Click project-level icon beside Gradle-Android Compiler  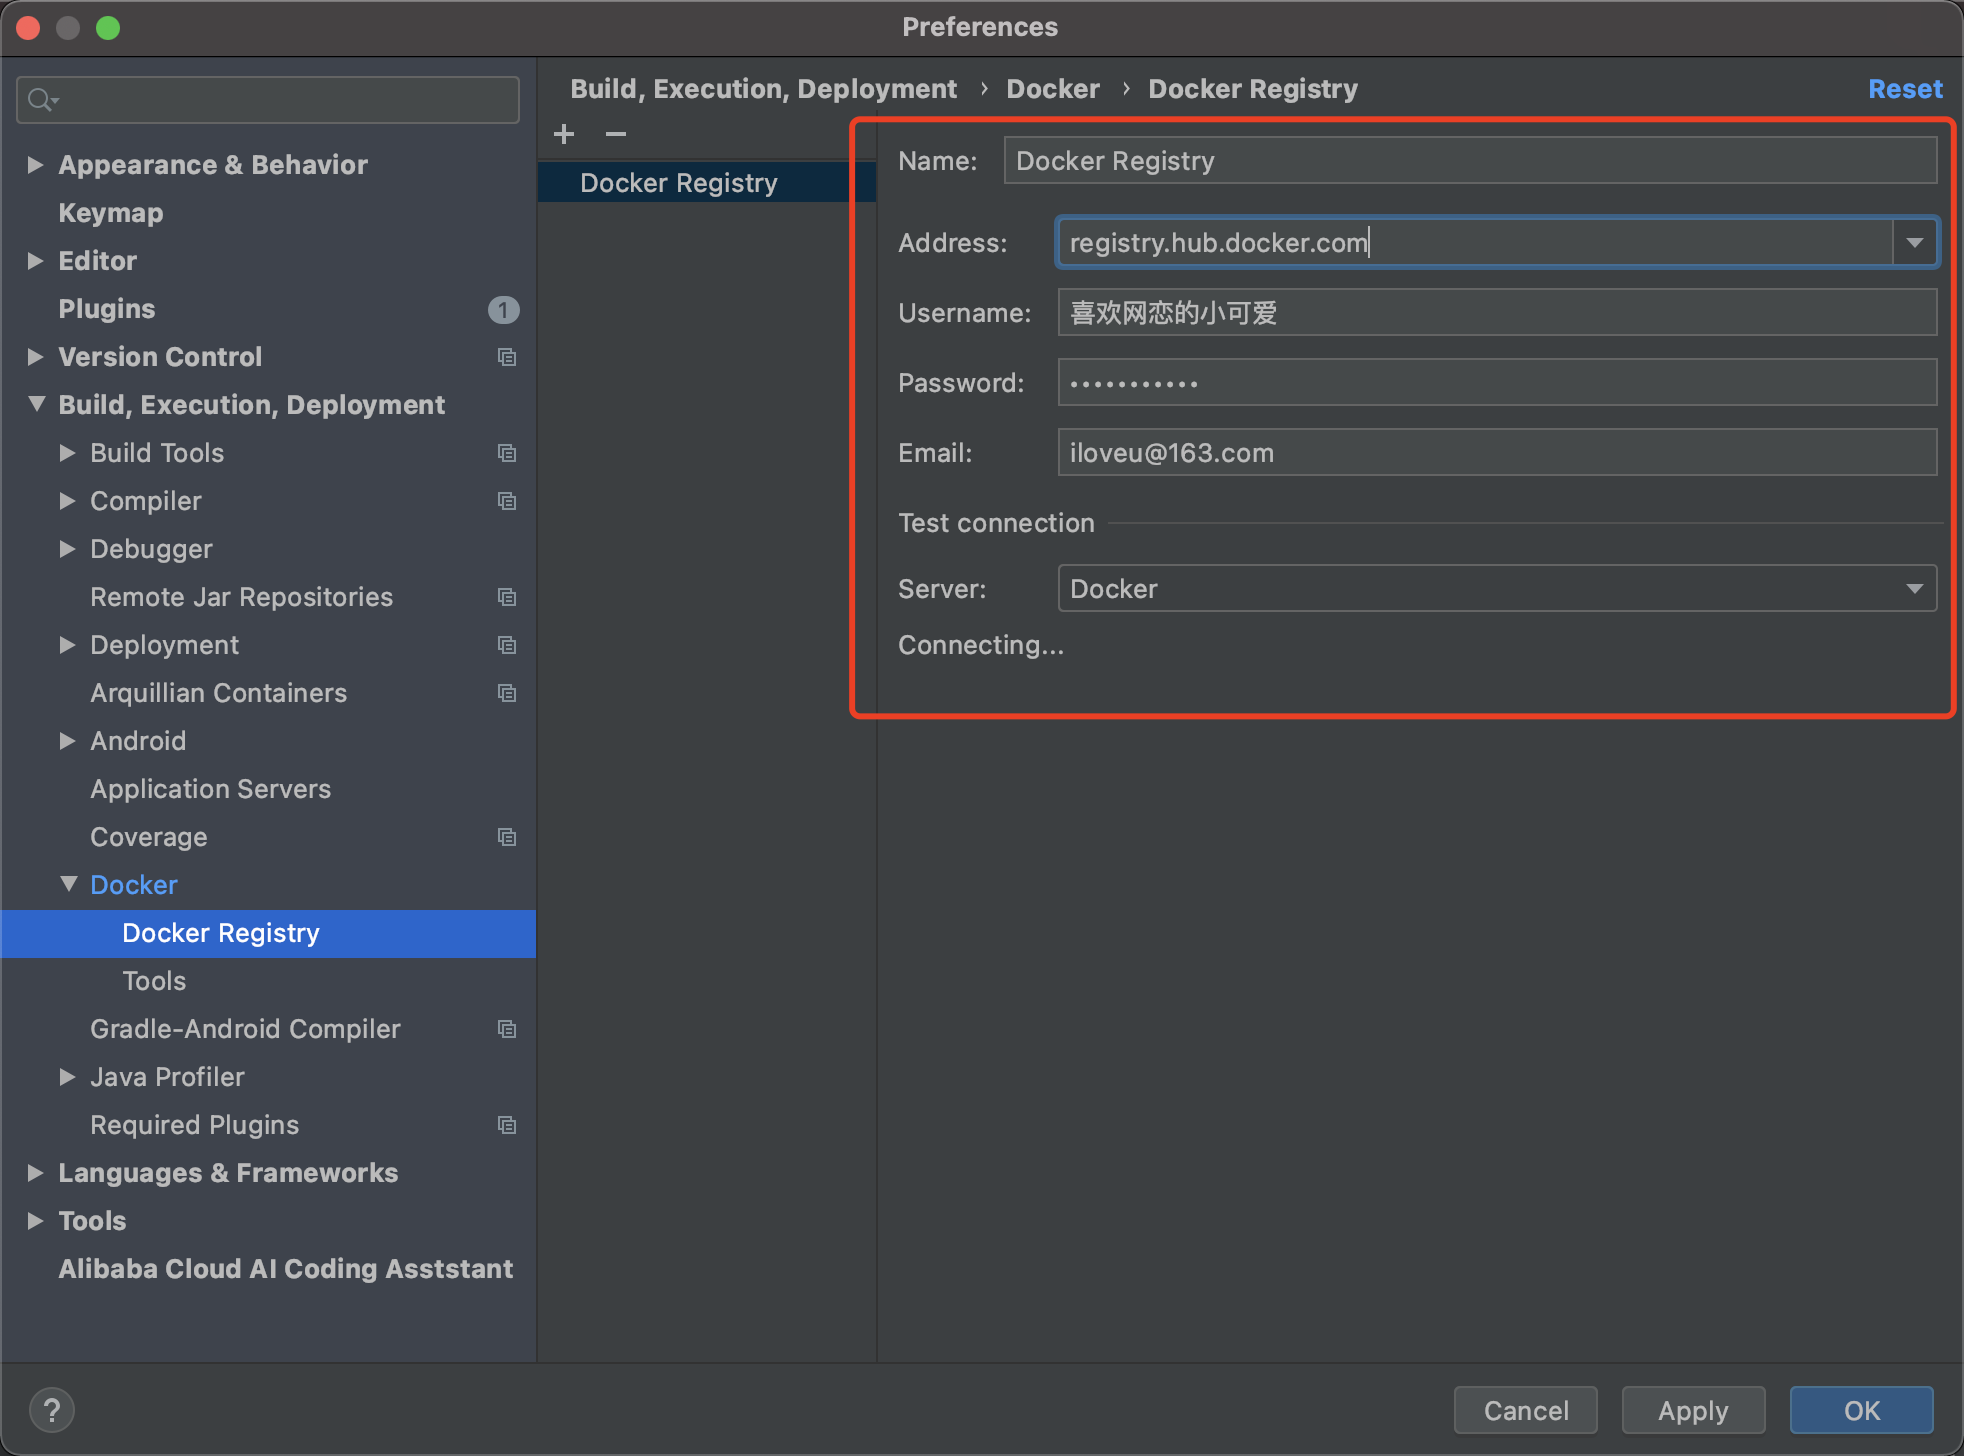[507, 1029]
